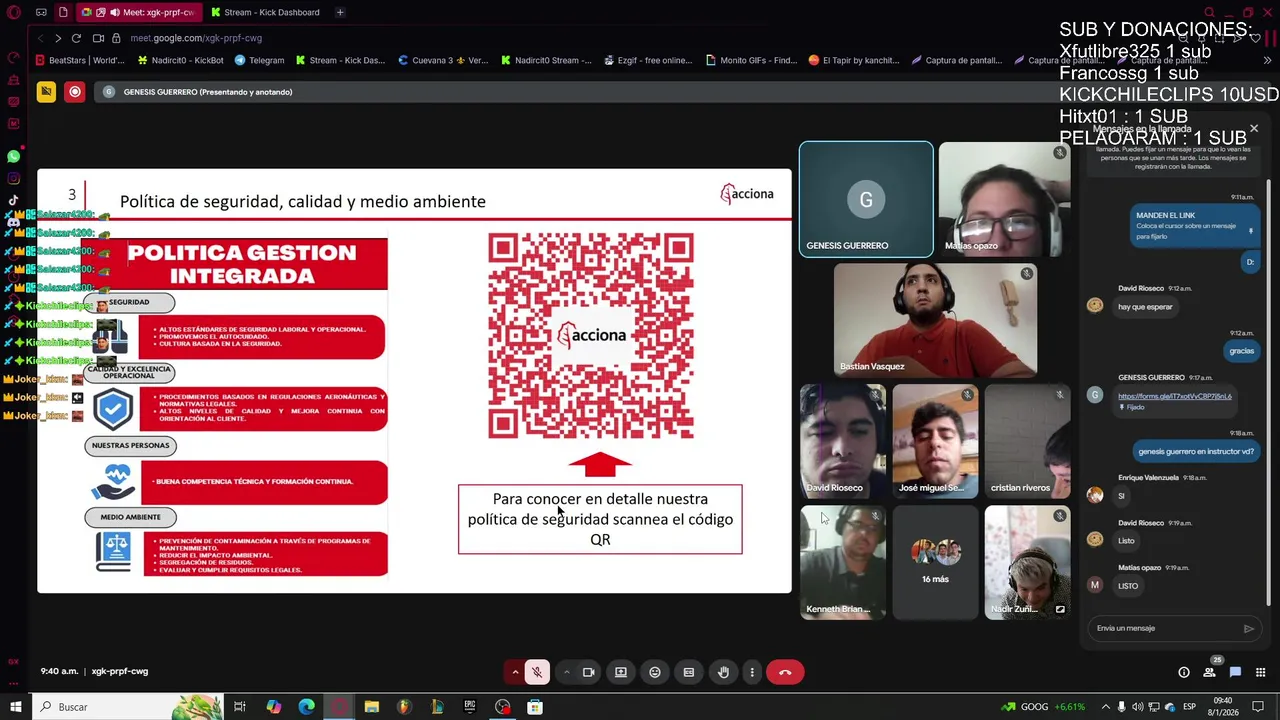Open Task View on taskbar
Viewport: 1280px width, 720px height.
(x=240, y=707)
